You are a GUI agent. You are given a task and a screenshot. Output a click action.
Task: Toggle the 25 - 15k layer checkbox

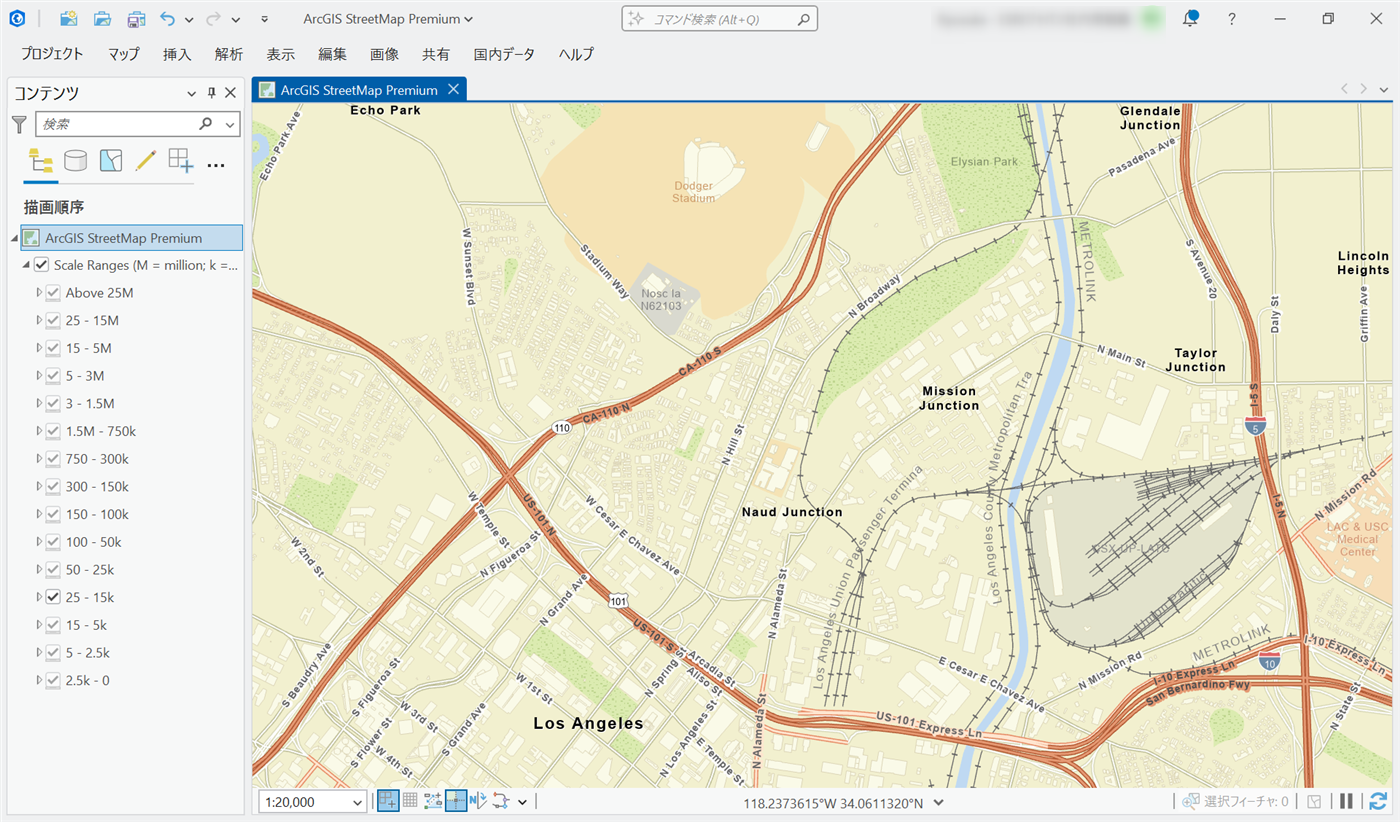pos(53,597)
